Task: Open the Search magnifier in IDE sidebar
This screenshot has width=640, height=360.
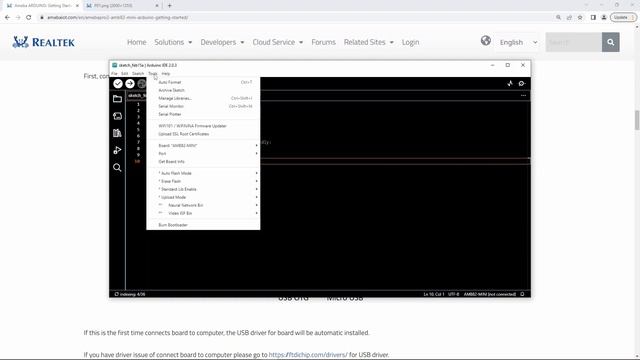Action: [117, 167]
